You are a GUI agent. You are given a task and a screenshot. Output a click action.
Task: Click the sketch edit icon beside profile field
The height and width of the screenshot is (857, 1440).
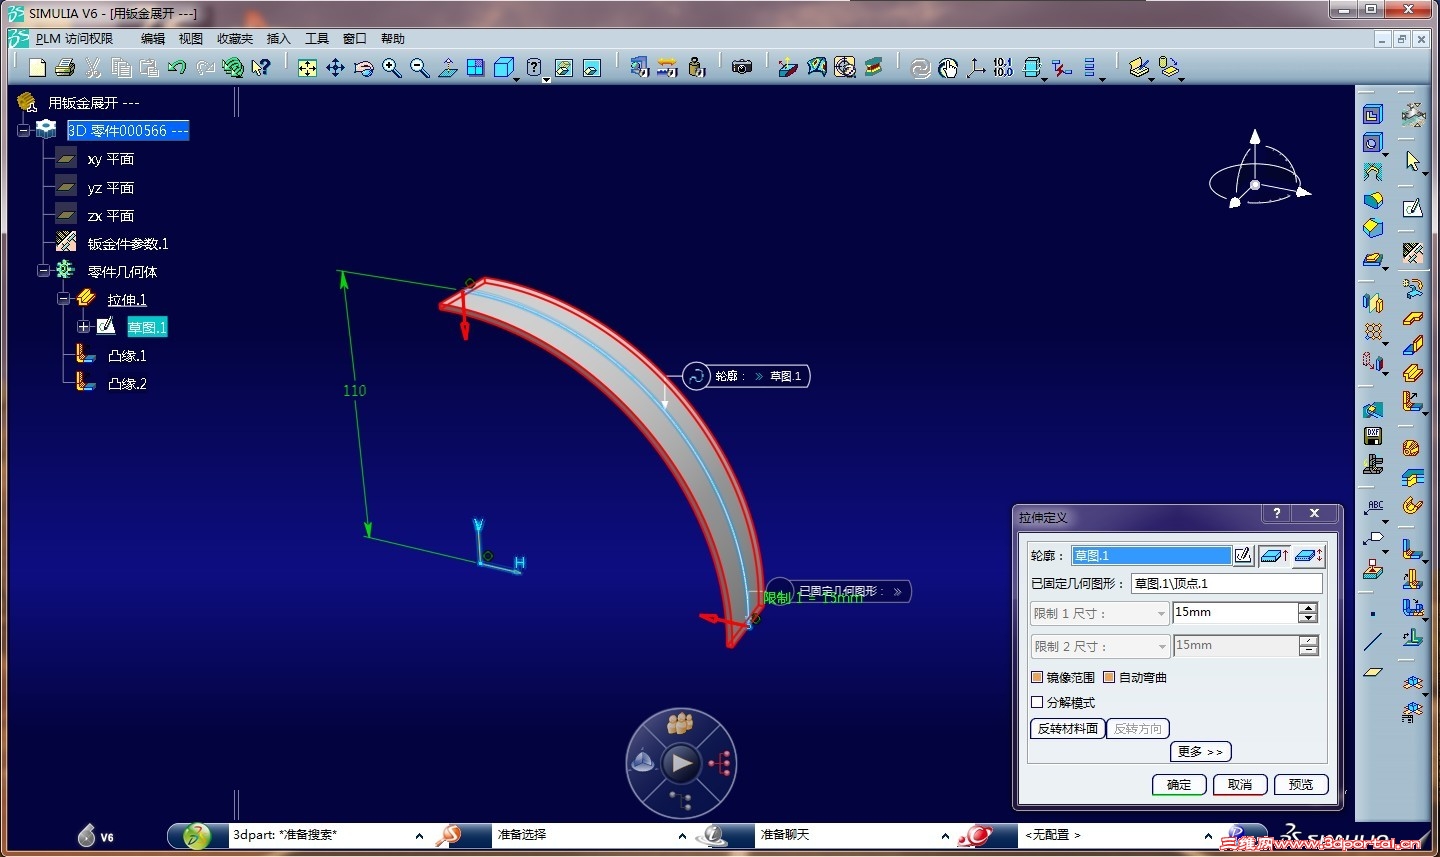[x=1243, y=555]
